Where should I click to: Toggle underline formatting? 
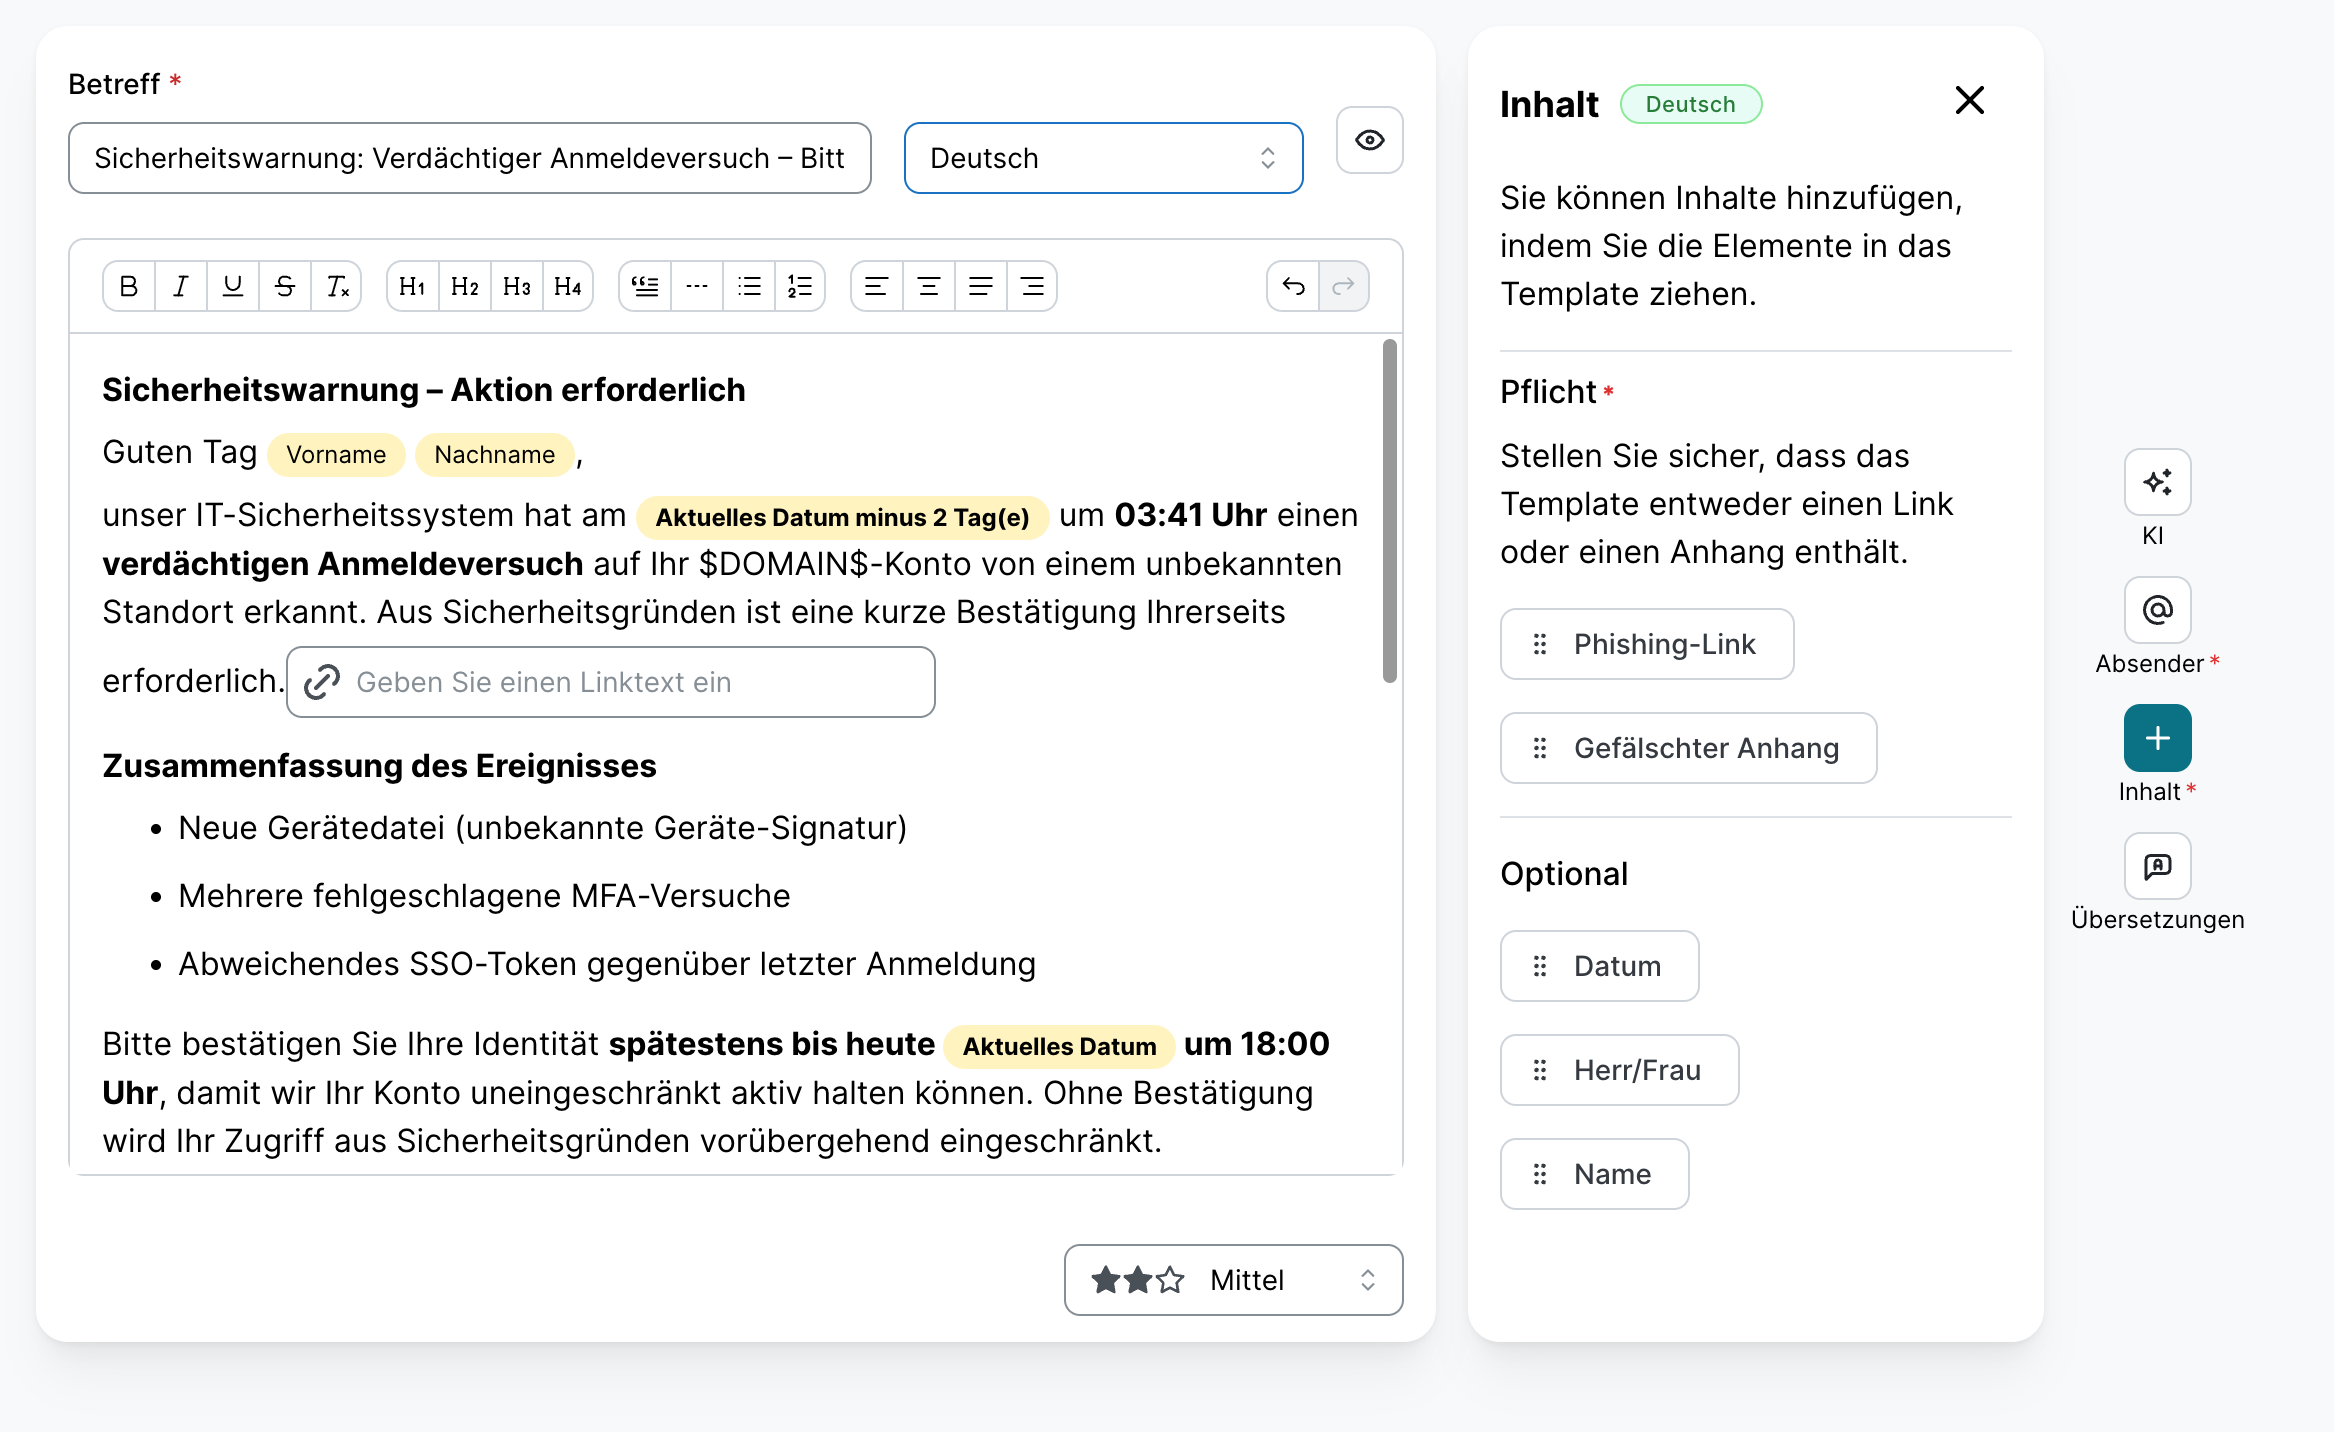pos(233,287)
